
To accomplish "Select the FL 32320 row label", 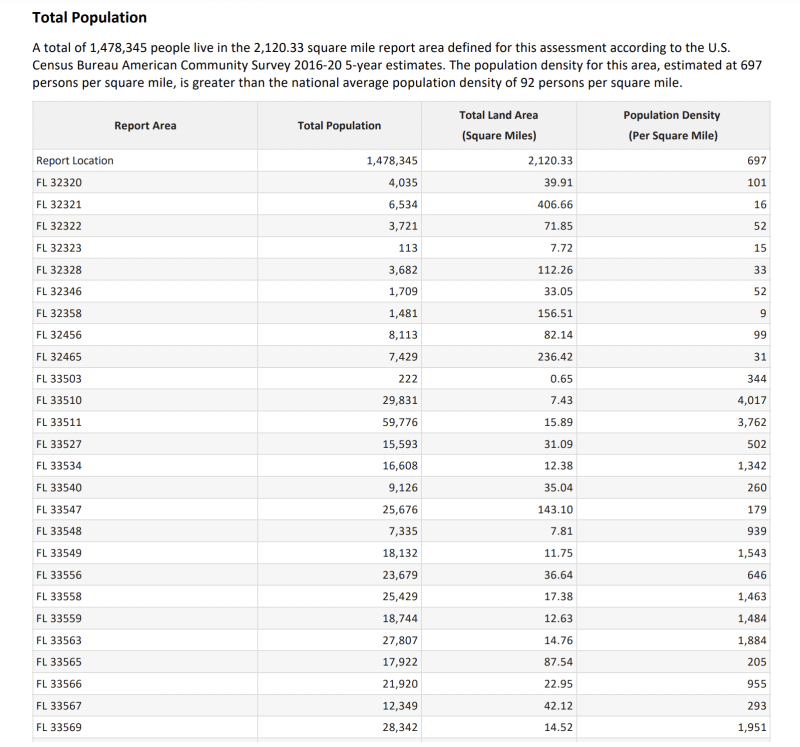I will point(59,182).
